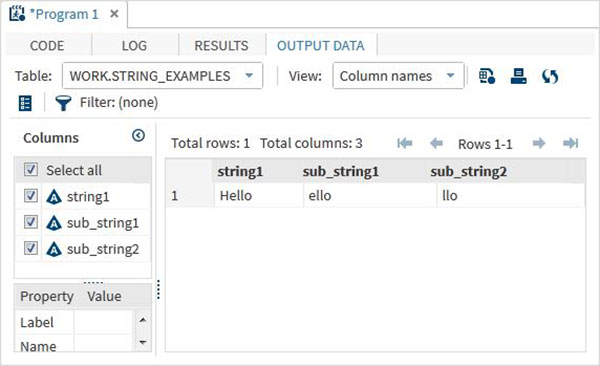600x366 pixels.
Task: Click the string1 column header
Action: pos(240,172)
